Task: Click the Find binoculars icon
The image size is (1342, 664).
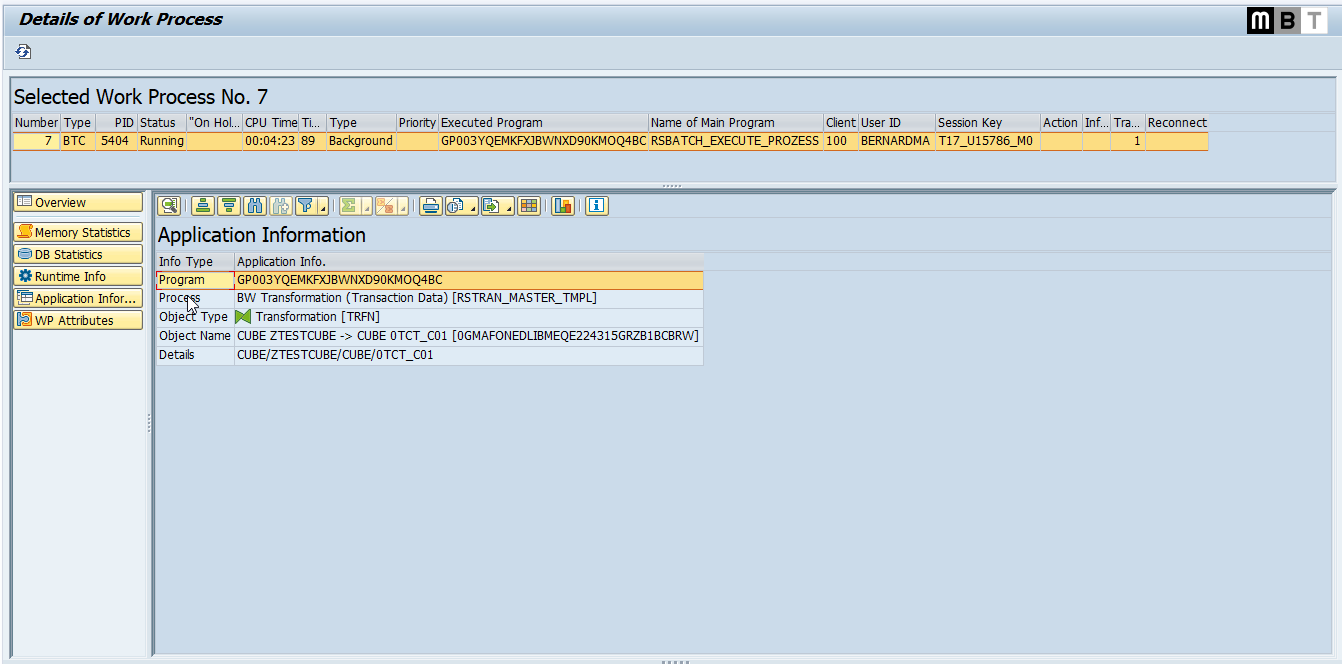Action: 255,206
